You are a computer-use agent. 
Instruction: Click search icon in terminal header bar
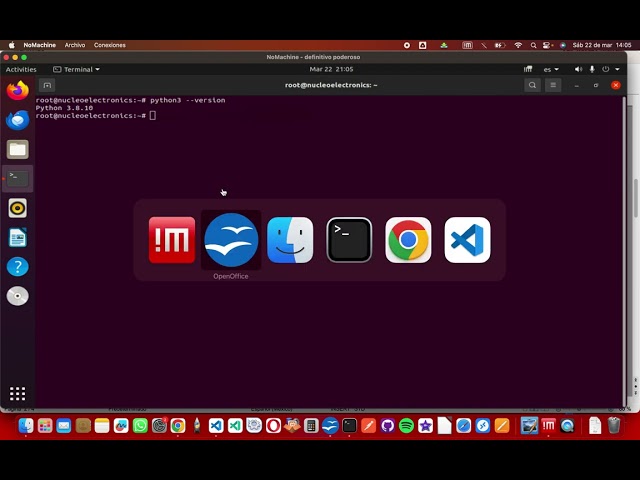point(532,85)
